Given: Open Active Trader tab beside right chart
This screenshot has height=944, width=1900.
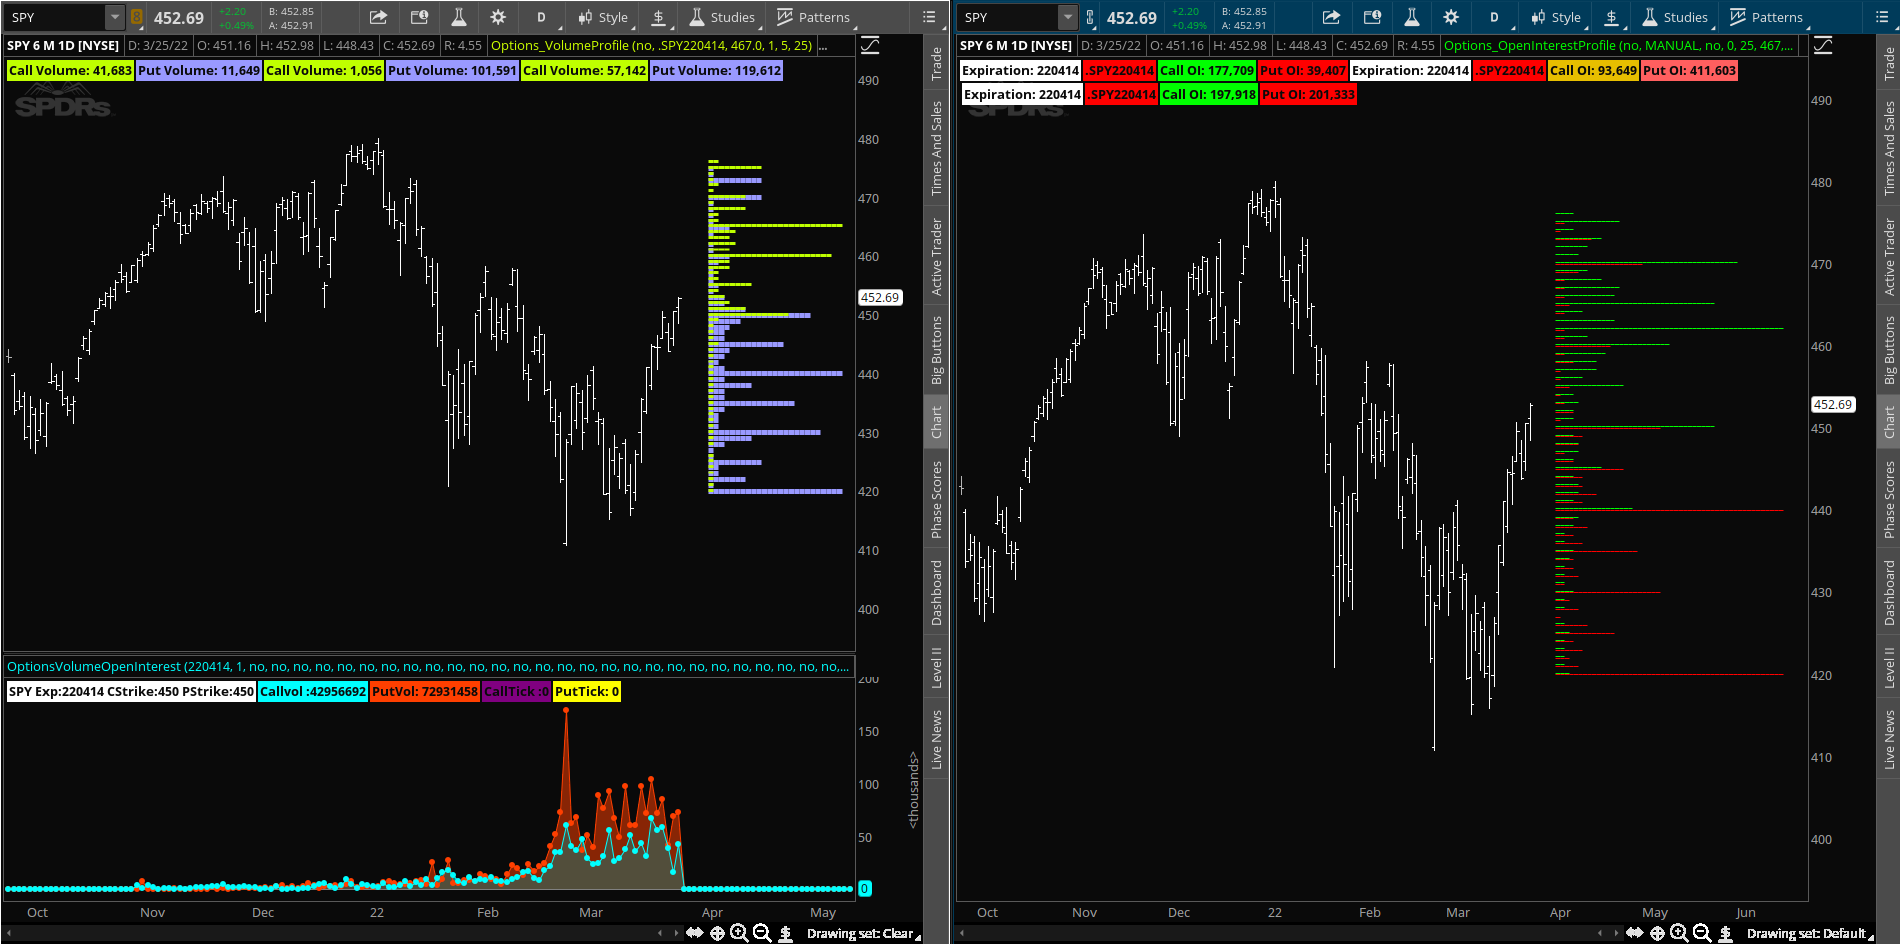Looking at the screenshot, I should click(1890, 257).
